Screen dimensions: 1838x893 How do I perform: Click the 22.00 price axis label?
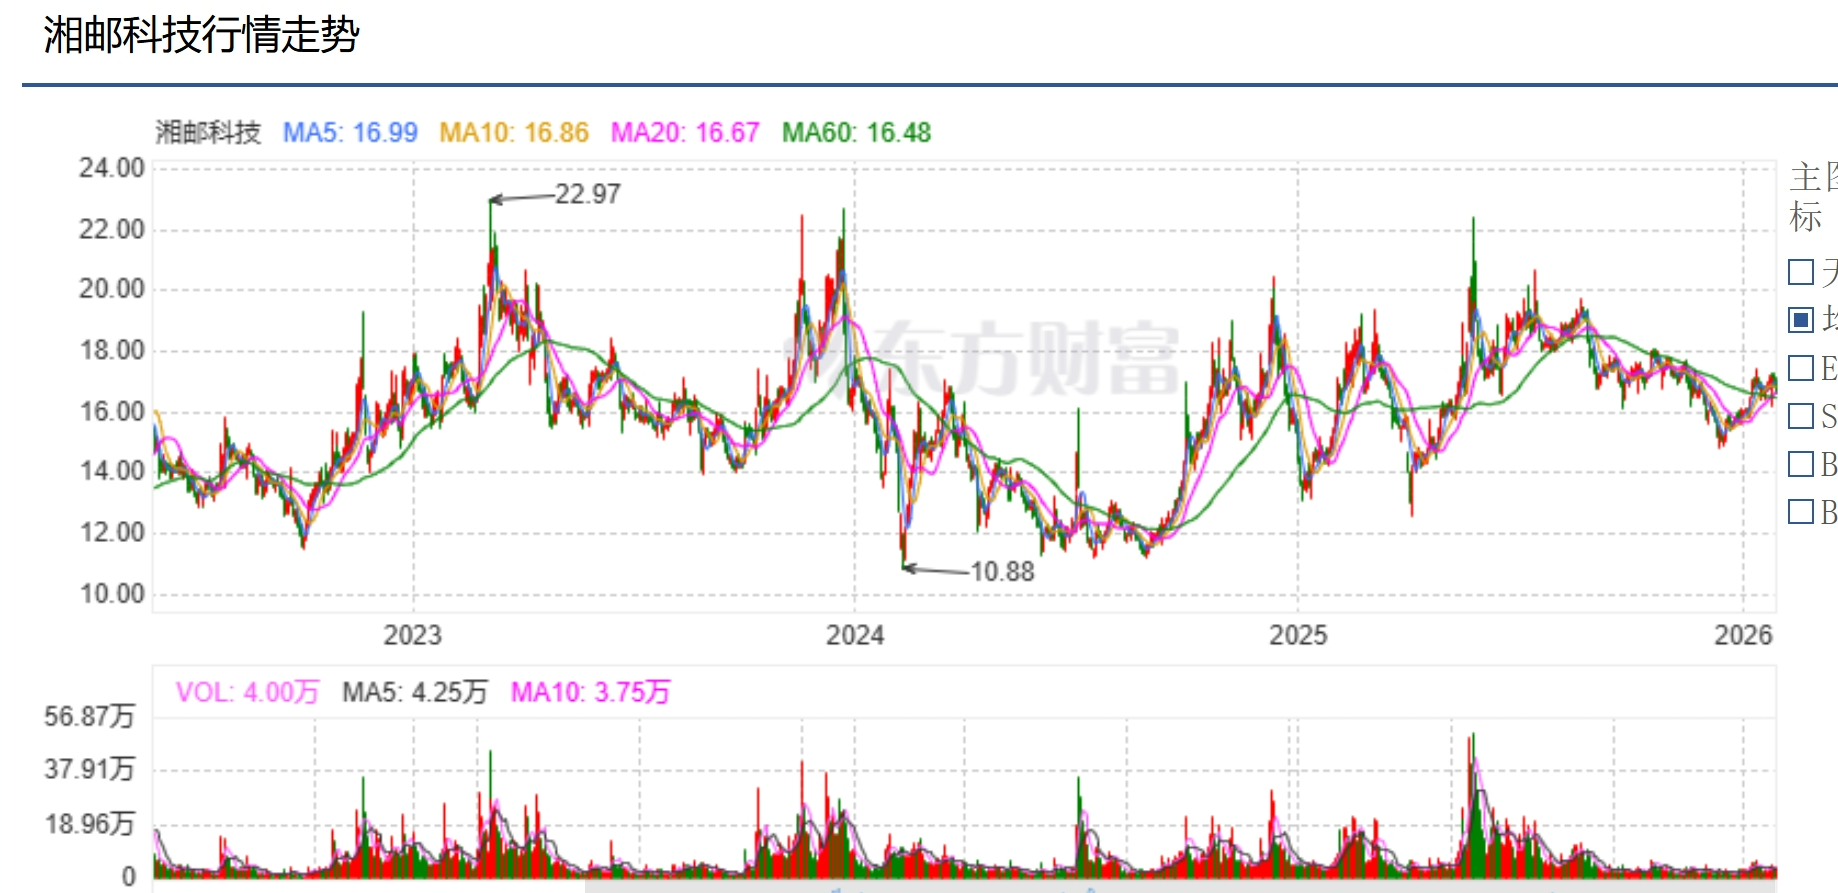pos(112,229)
